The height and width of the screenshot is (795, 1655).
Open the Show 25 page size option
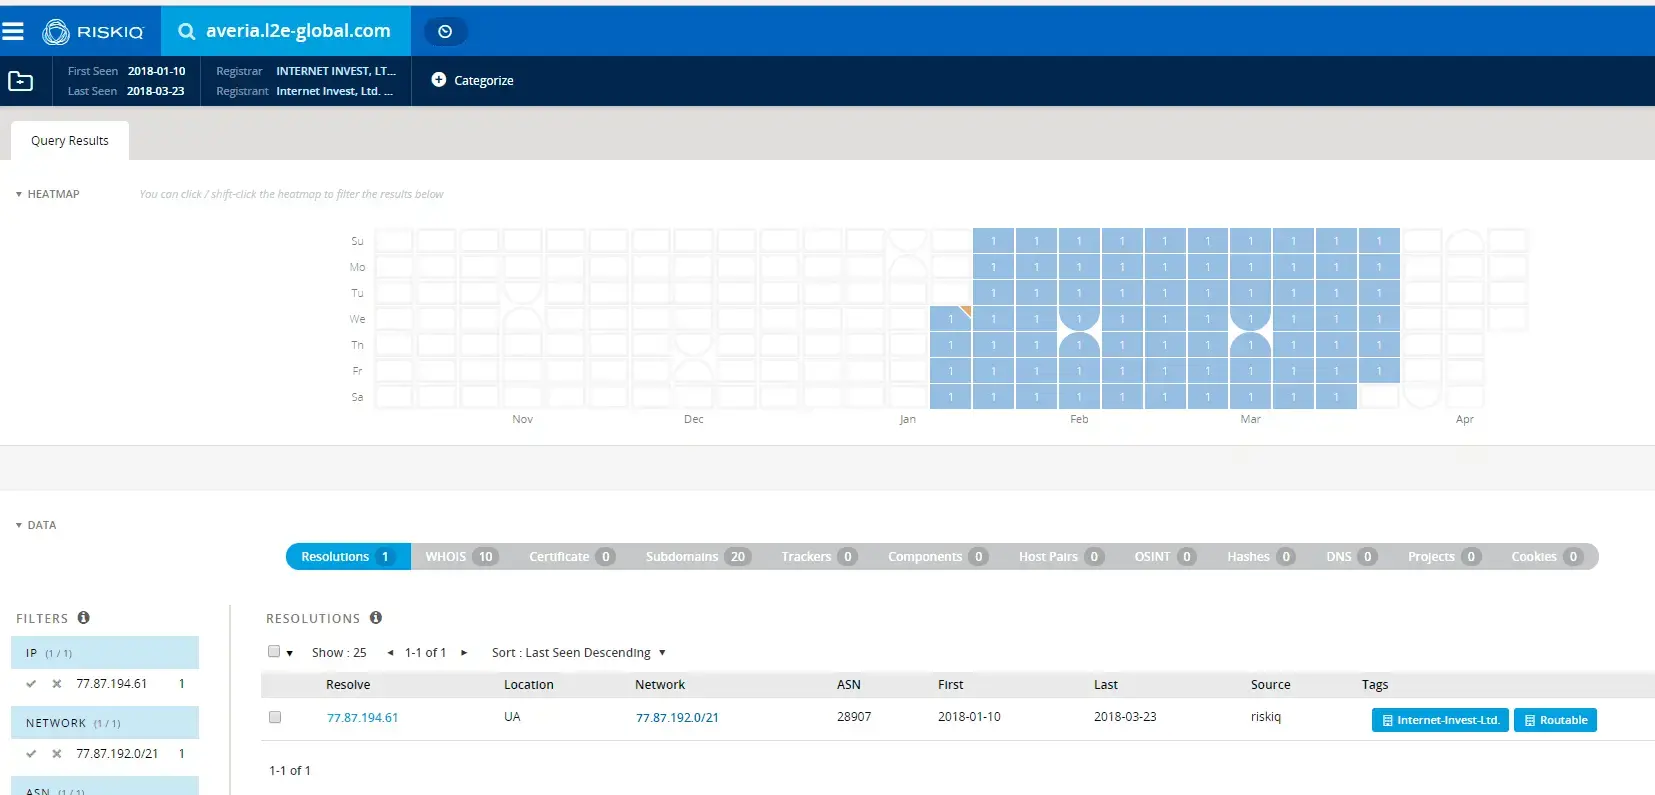coord(339,652)
